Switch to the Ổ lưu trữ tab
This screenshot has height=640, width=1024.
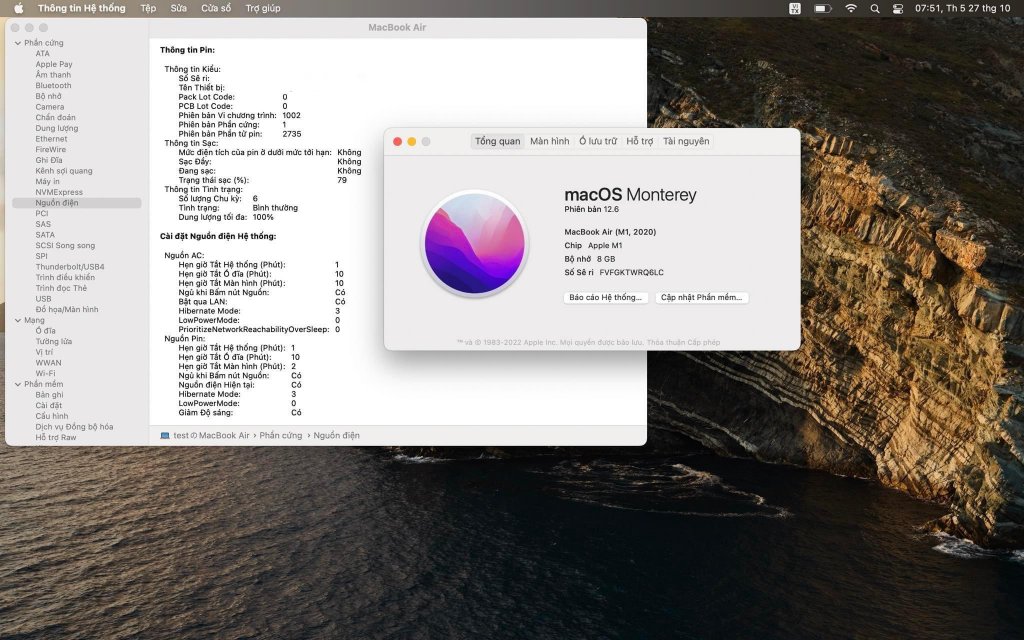[x=598, y=141]
